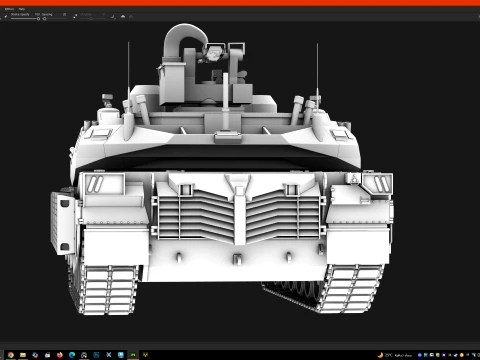The width and height of the screenshot is (480, 360).
Task: Click the greyed-out Distance slider
Action: pyautogui.click(x=92, y=18)
